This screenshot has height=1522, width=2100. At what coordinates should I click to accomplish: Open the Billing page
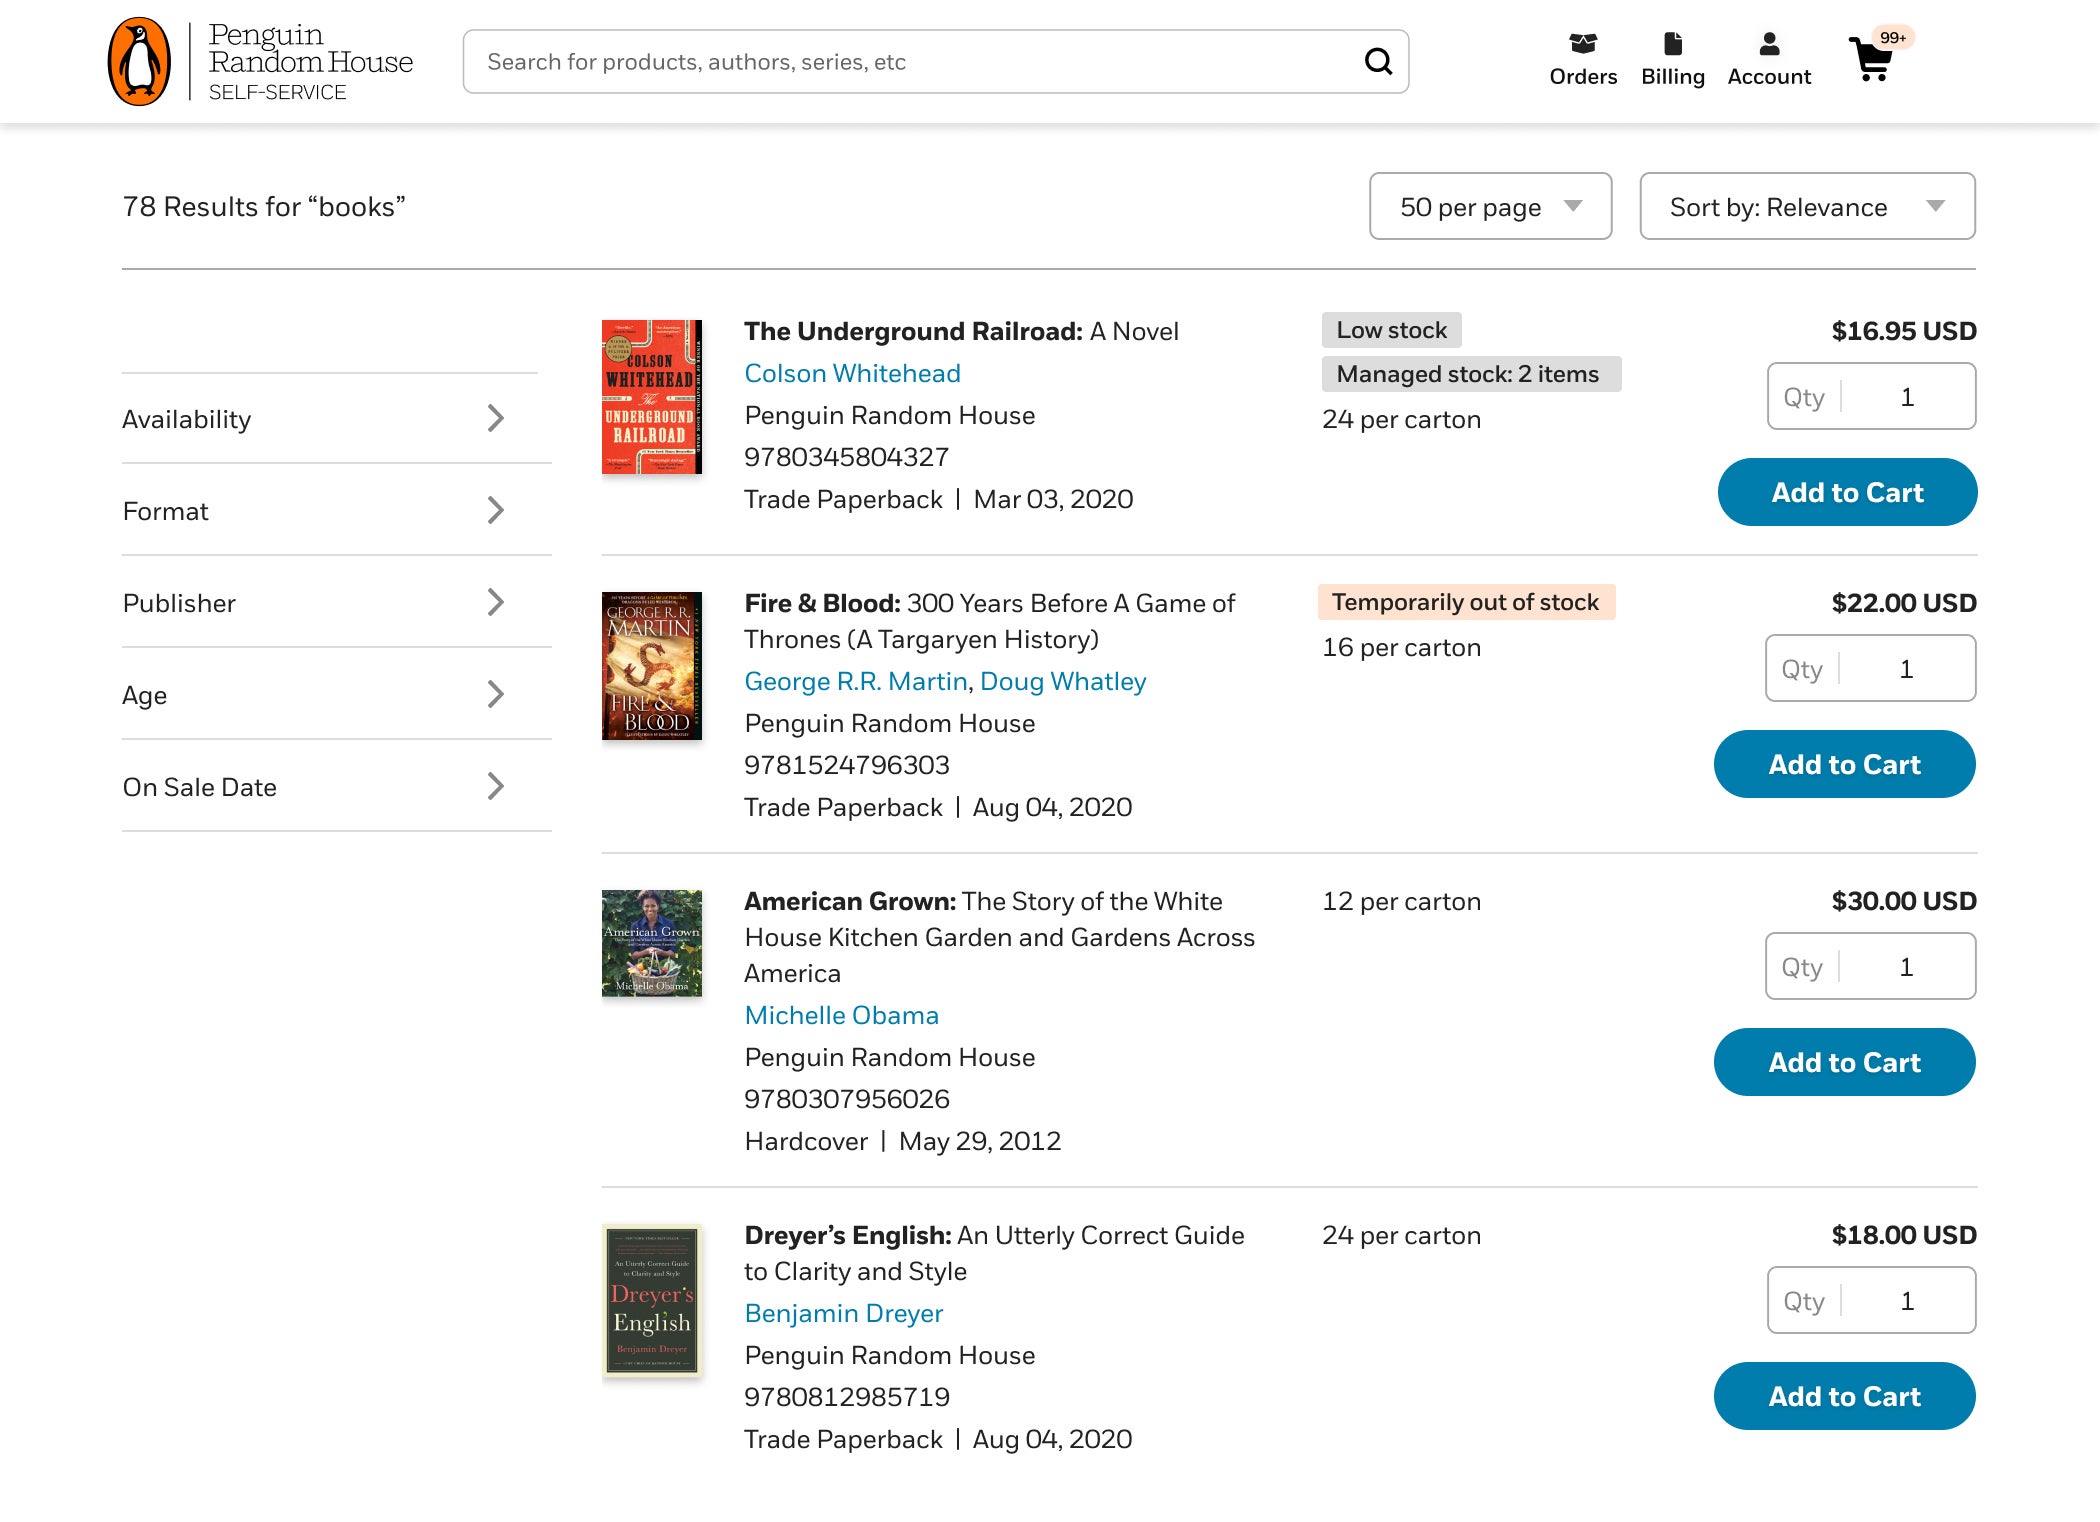click(1673, 60)
